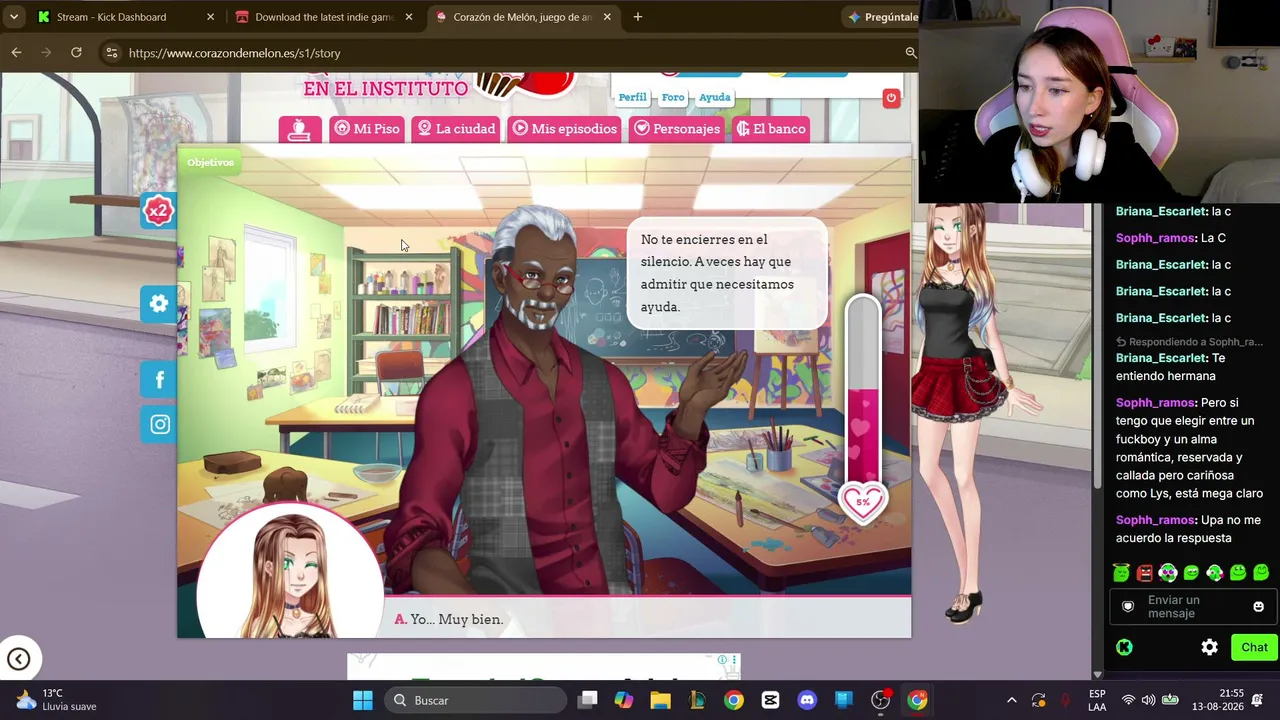1280x720 pixels.
Task: Open volume control in system tray
Action: coord(1148,700)
